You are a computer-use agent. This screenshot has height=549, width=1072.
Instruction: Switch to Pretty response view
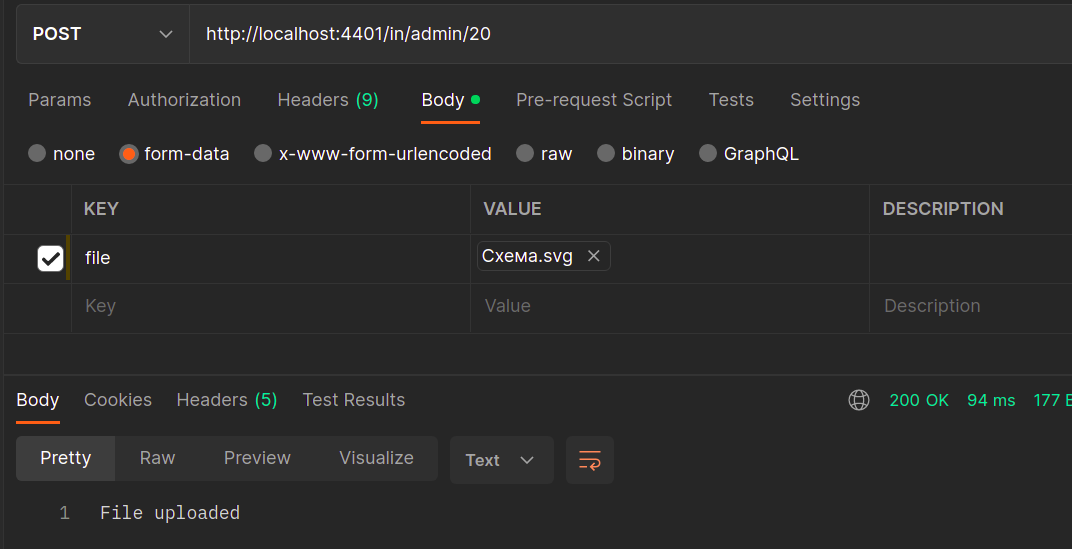point(66,458)
